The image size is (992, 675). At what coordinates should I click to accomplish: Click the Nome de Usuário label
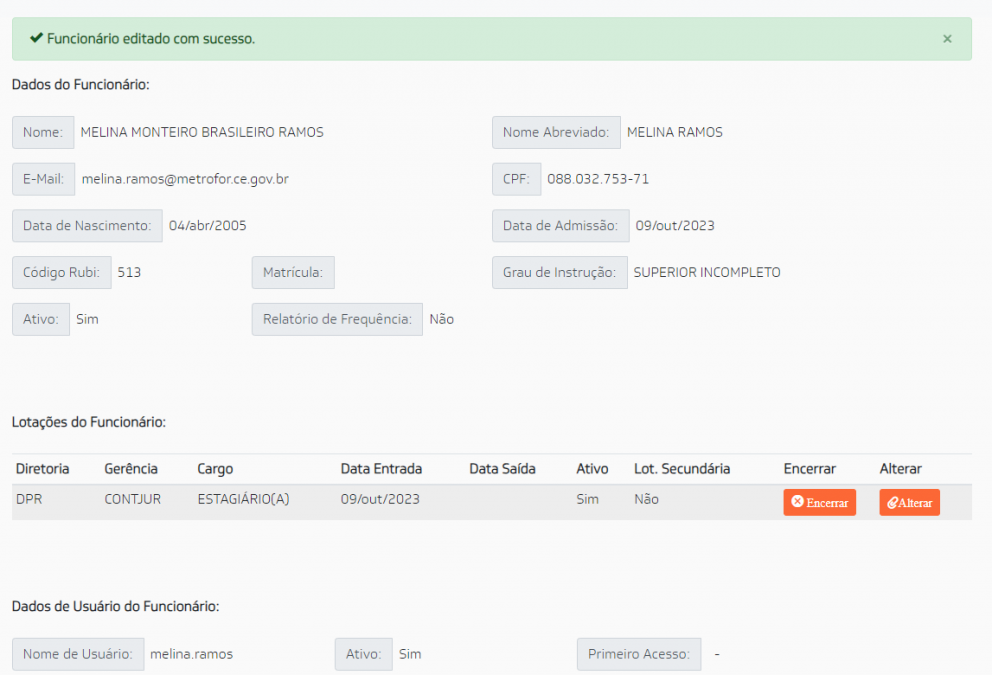click(78, 654)
